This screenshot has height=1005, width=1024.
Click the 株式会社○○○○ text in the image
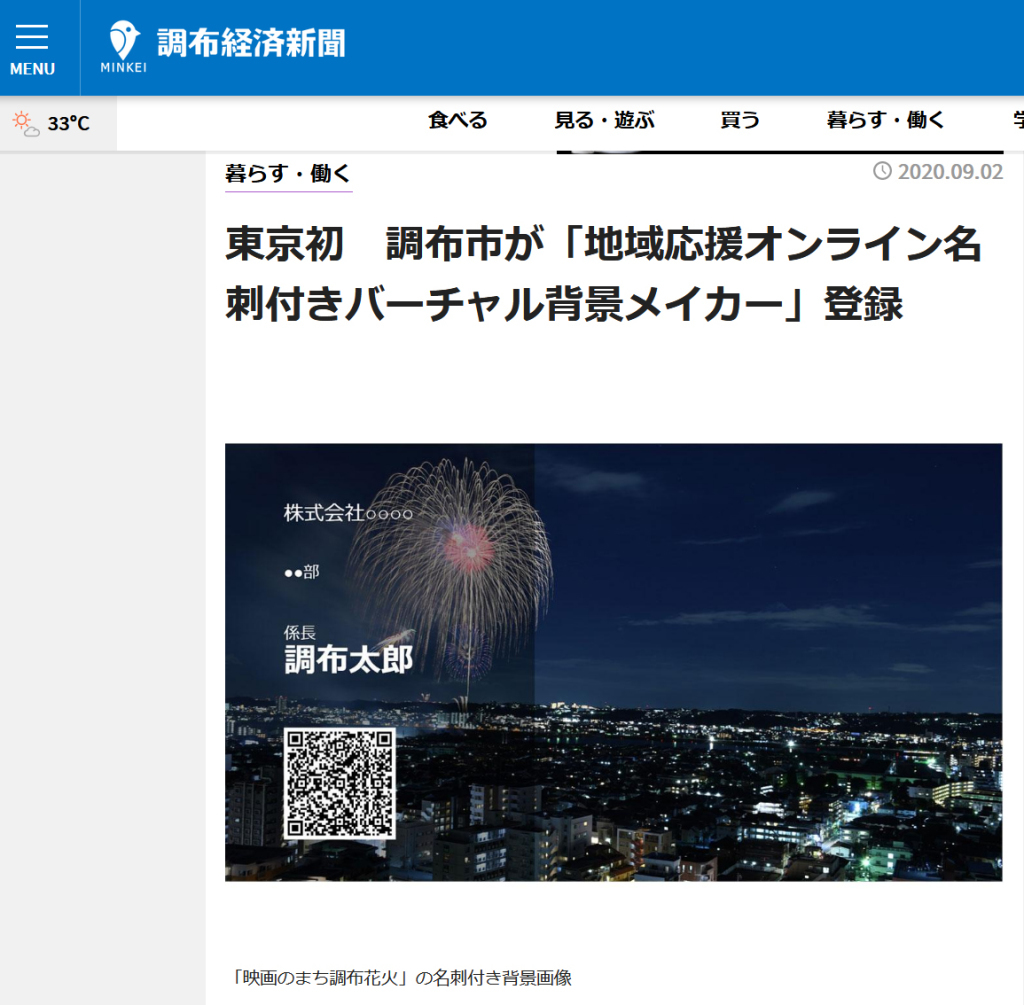point(348,513)
